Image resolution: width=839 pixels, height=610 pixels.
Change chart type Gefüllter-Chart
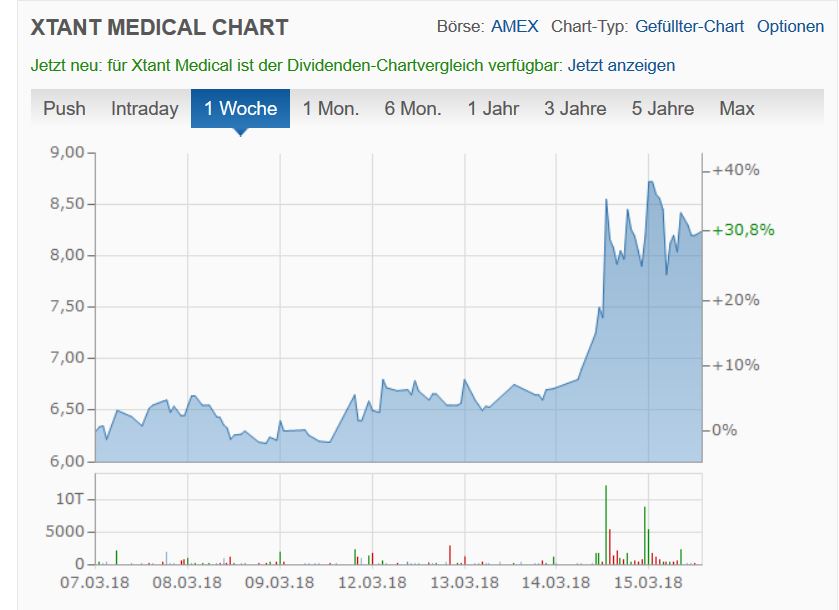pos(689,26)
